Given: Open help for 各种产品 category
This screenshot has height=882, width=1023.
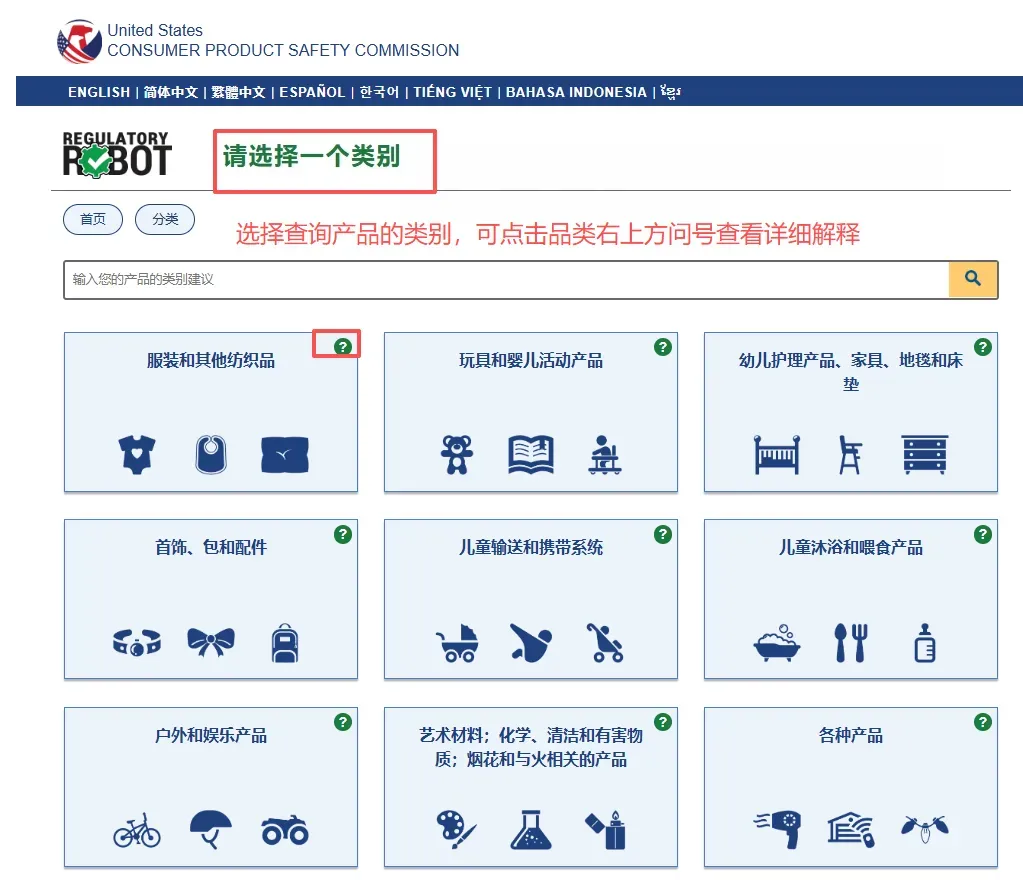Looking at the screenshot, I should click(x=983, y=722).
